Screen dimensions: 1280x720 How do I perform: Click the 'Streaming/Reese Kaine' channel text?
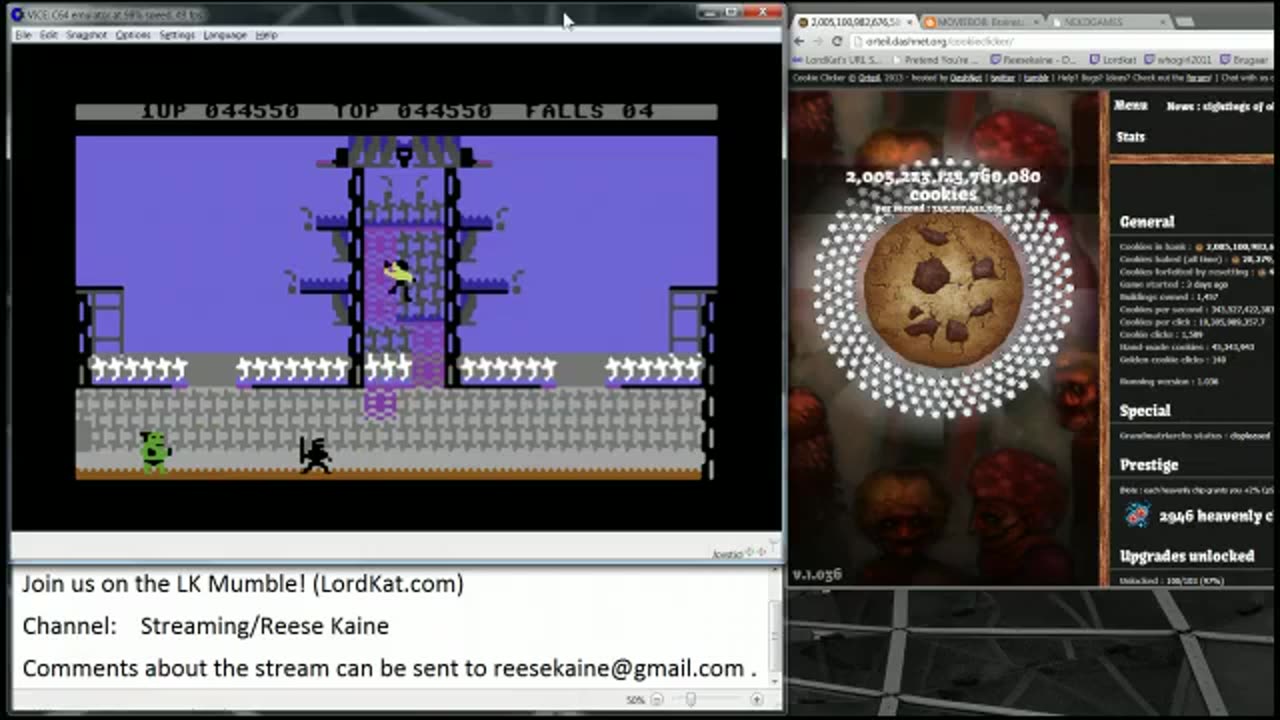264,626
